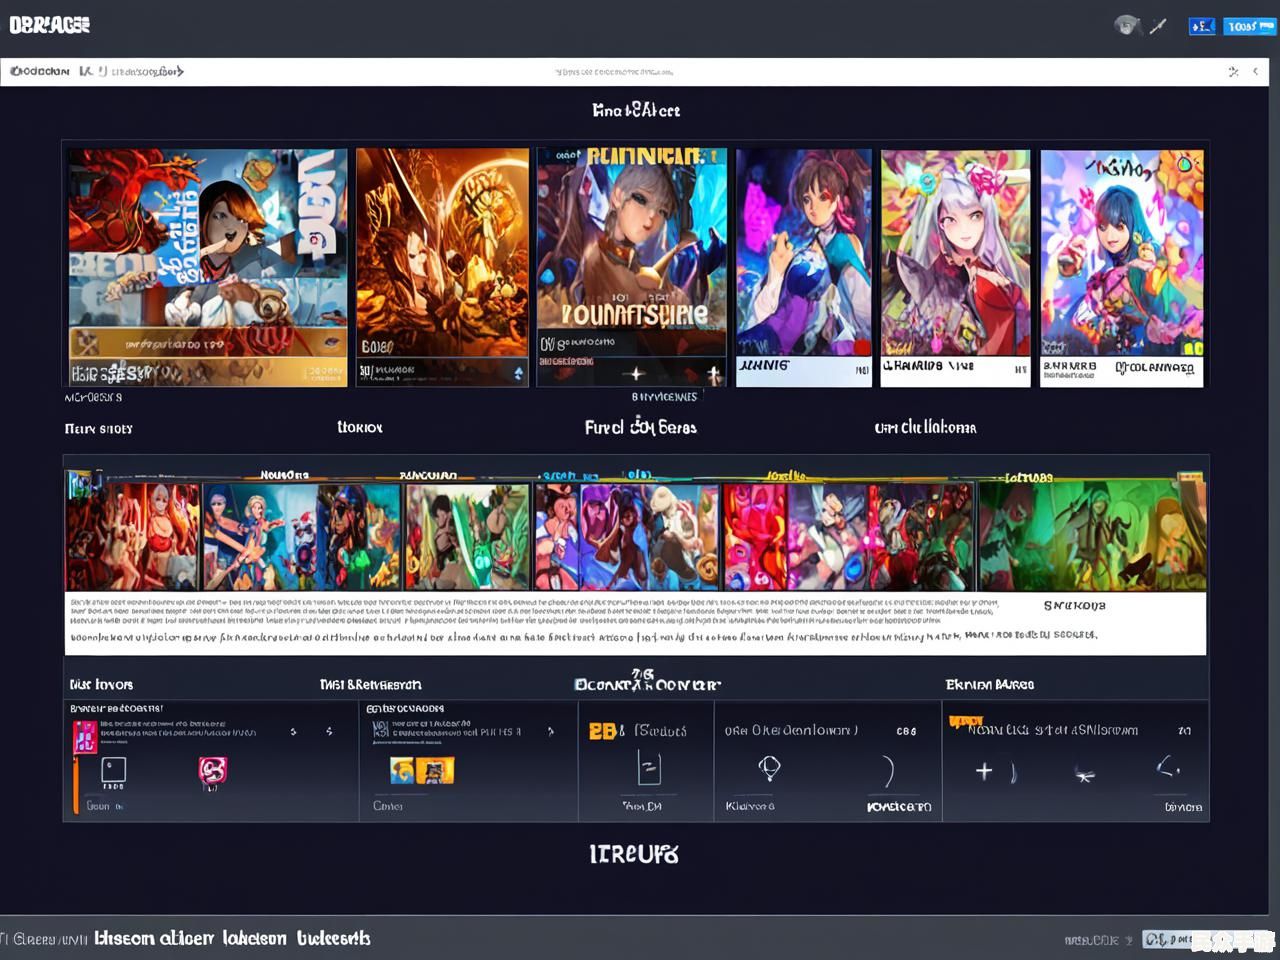
Task: Click the boxed indicator at the status bar's right
Action: (1209, 940)
